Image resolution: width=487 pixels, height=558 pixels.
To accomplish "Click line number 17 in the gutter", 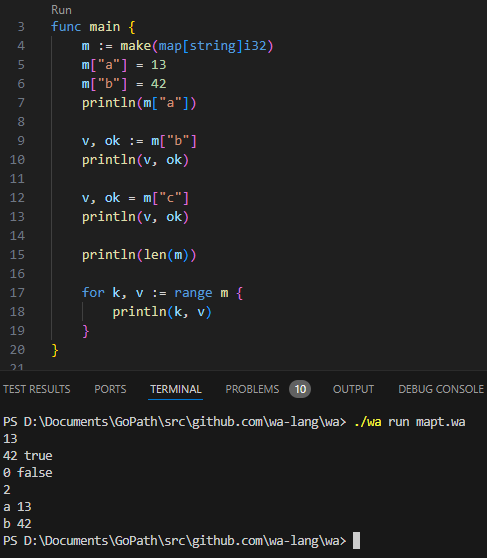I will (x=17, y=293).
